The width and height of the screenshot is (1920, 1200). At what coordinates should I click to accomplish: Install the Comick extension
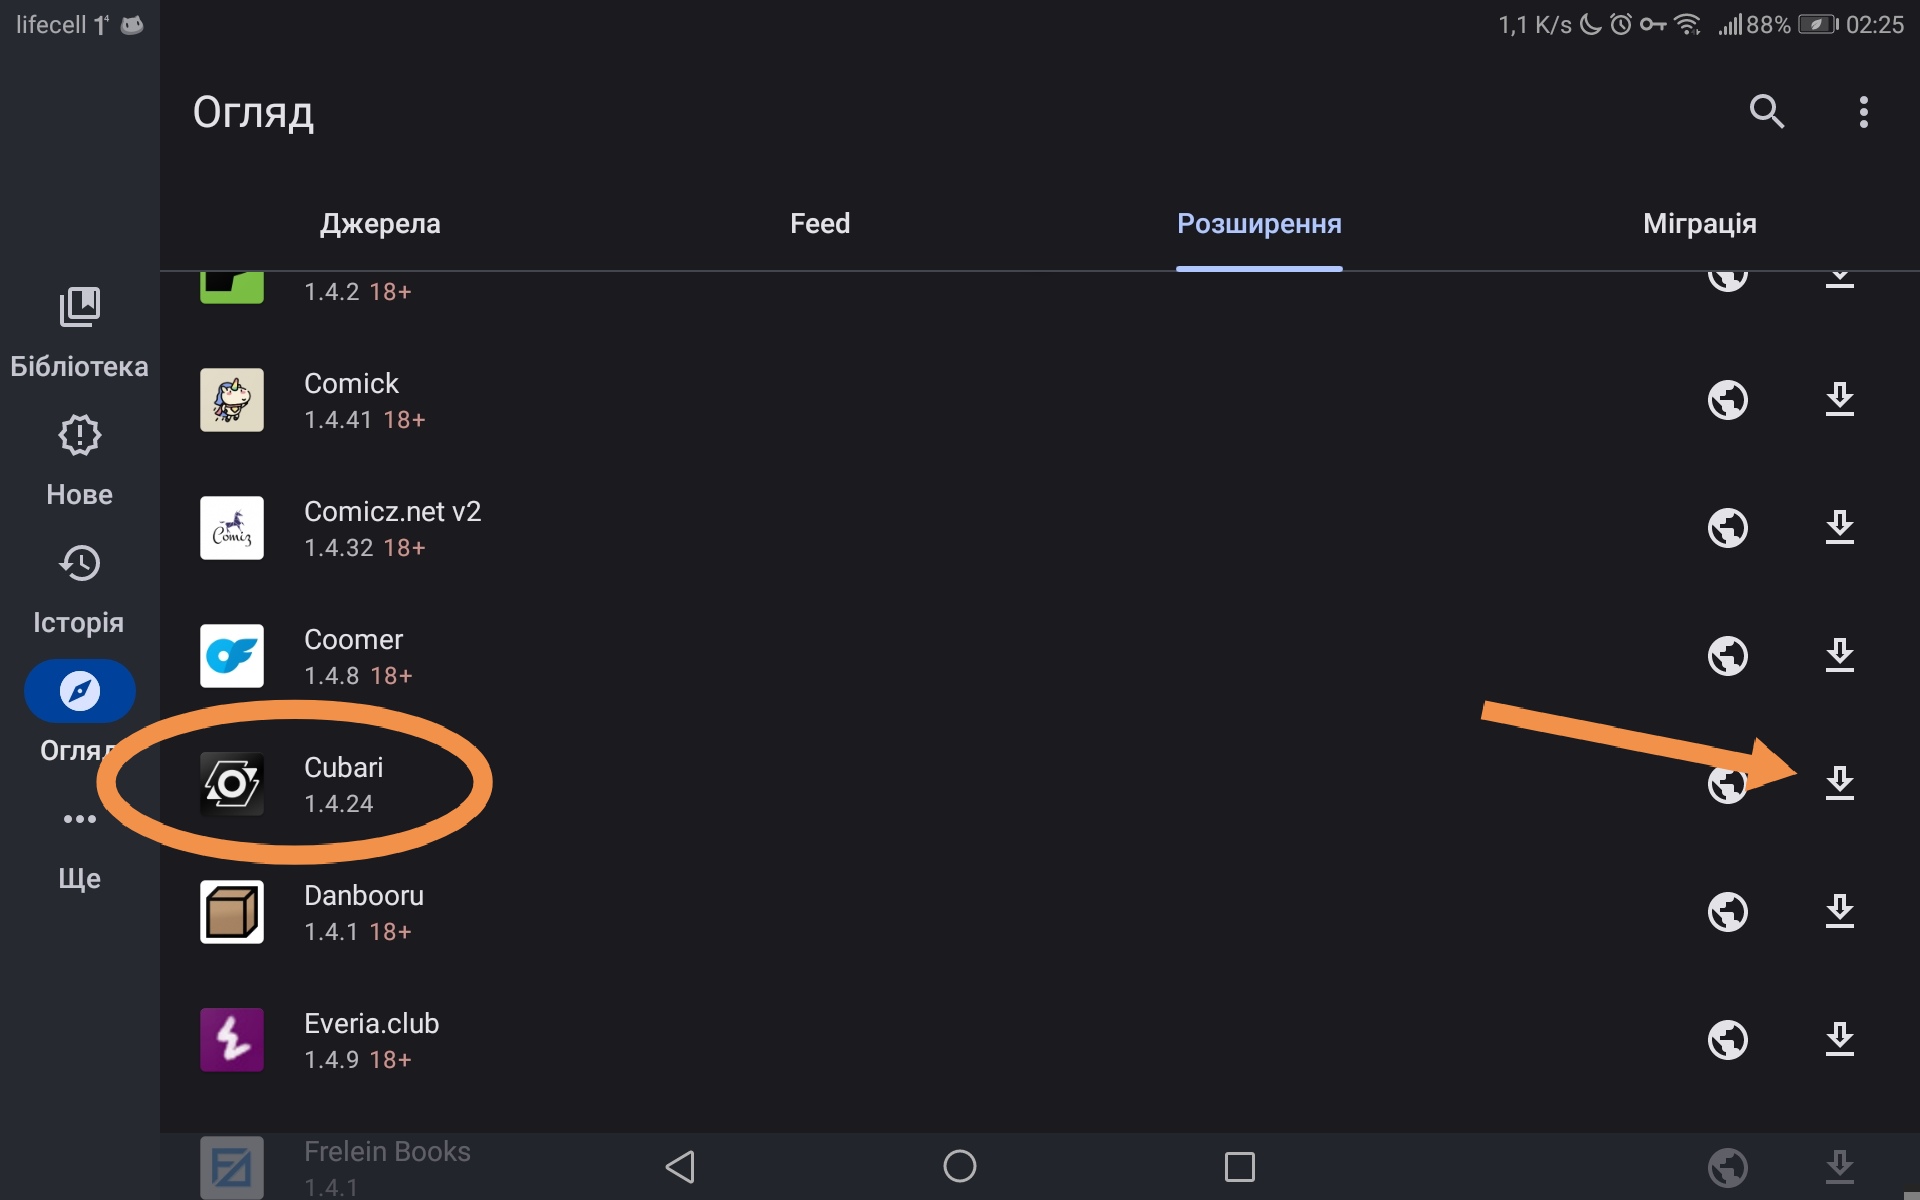point(1839,400)
